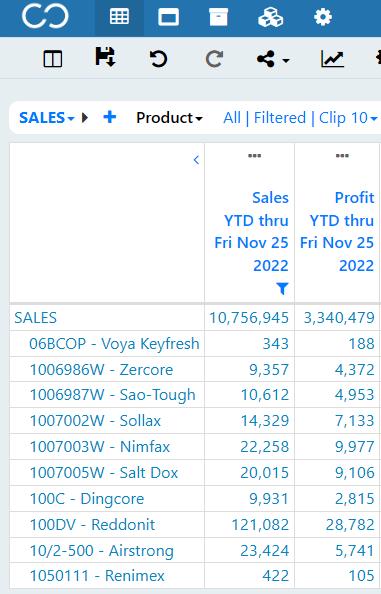Show the line chart icon

(x=332, y=59)
